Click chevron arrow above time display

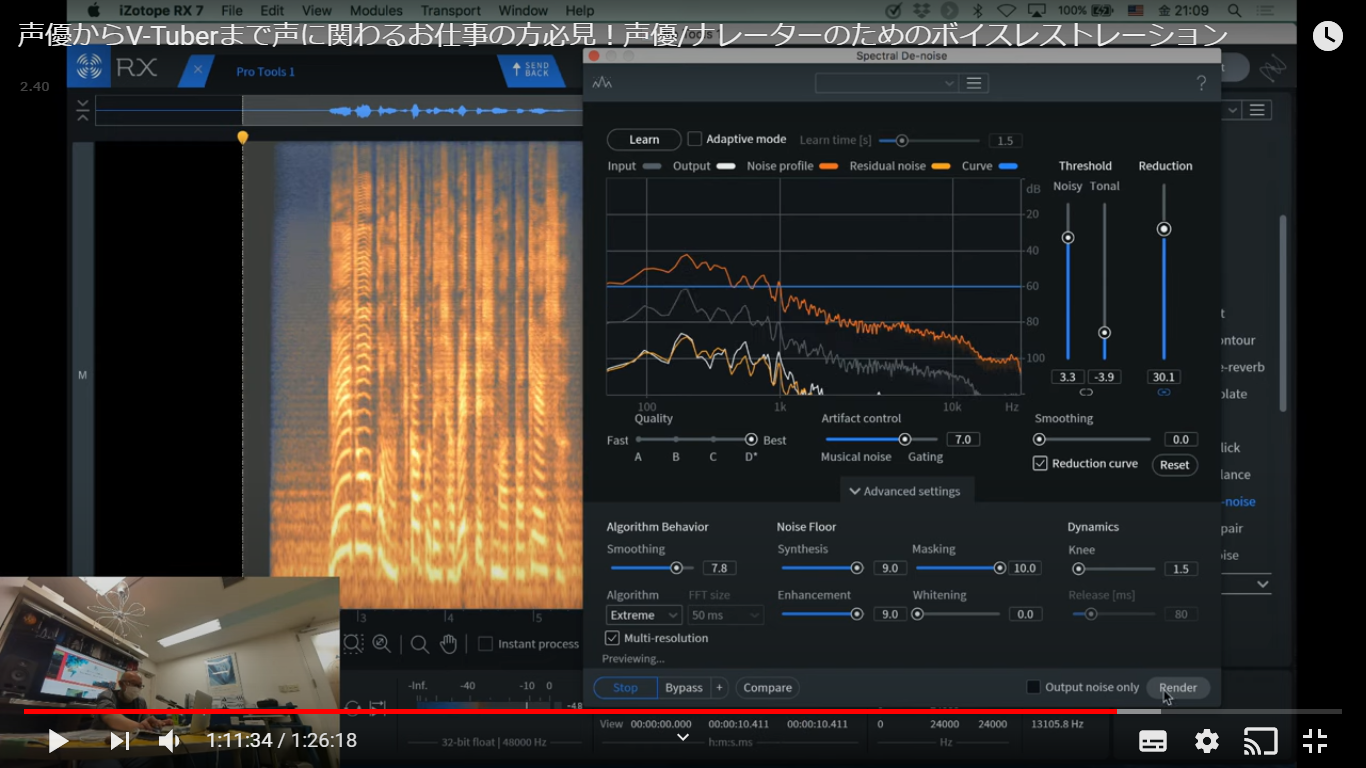click(683, 737)
